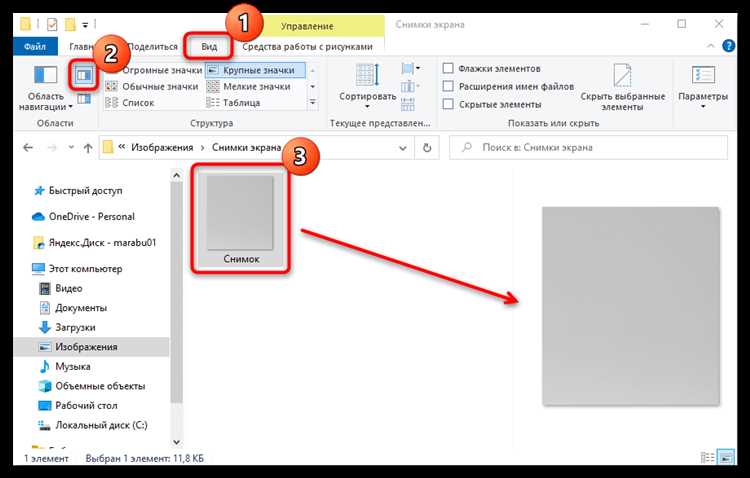Click the Области group label
Screen dimensions: 750x478
pos(55,123)
